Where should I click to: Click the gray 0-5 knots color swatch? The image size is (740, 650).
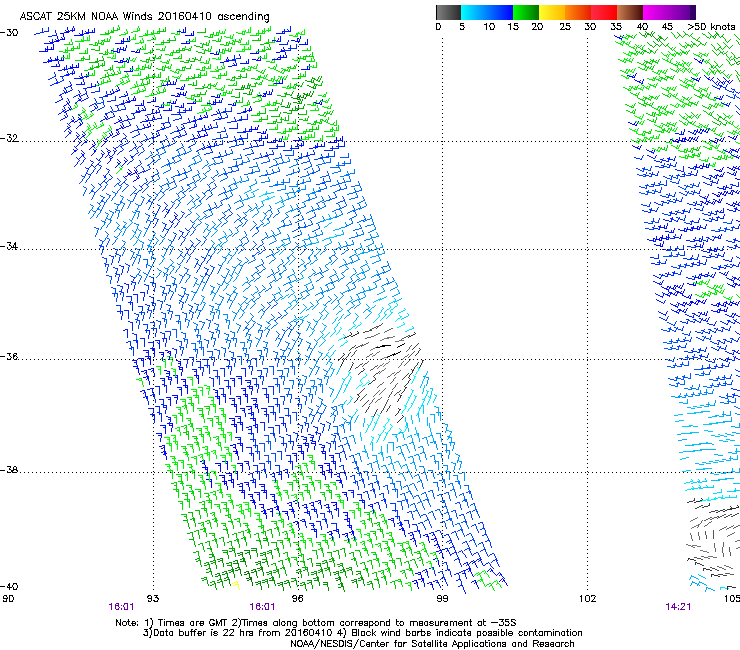(448, 12)
